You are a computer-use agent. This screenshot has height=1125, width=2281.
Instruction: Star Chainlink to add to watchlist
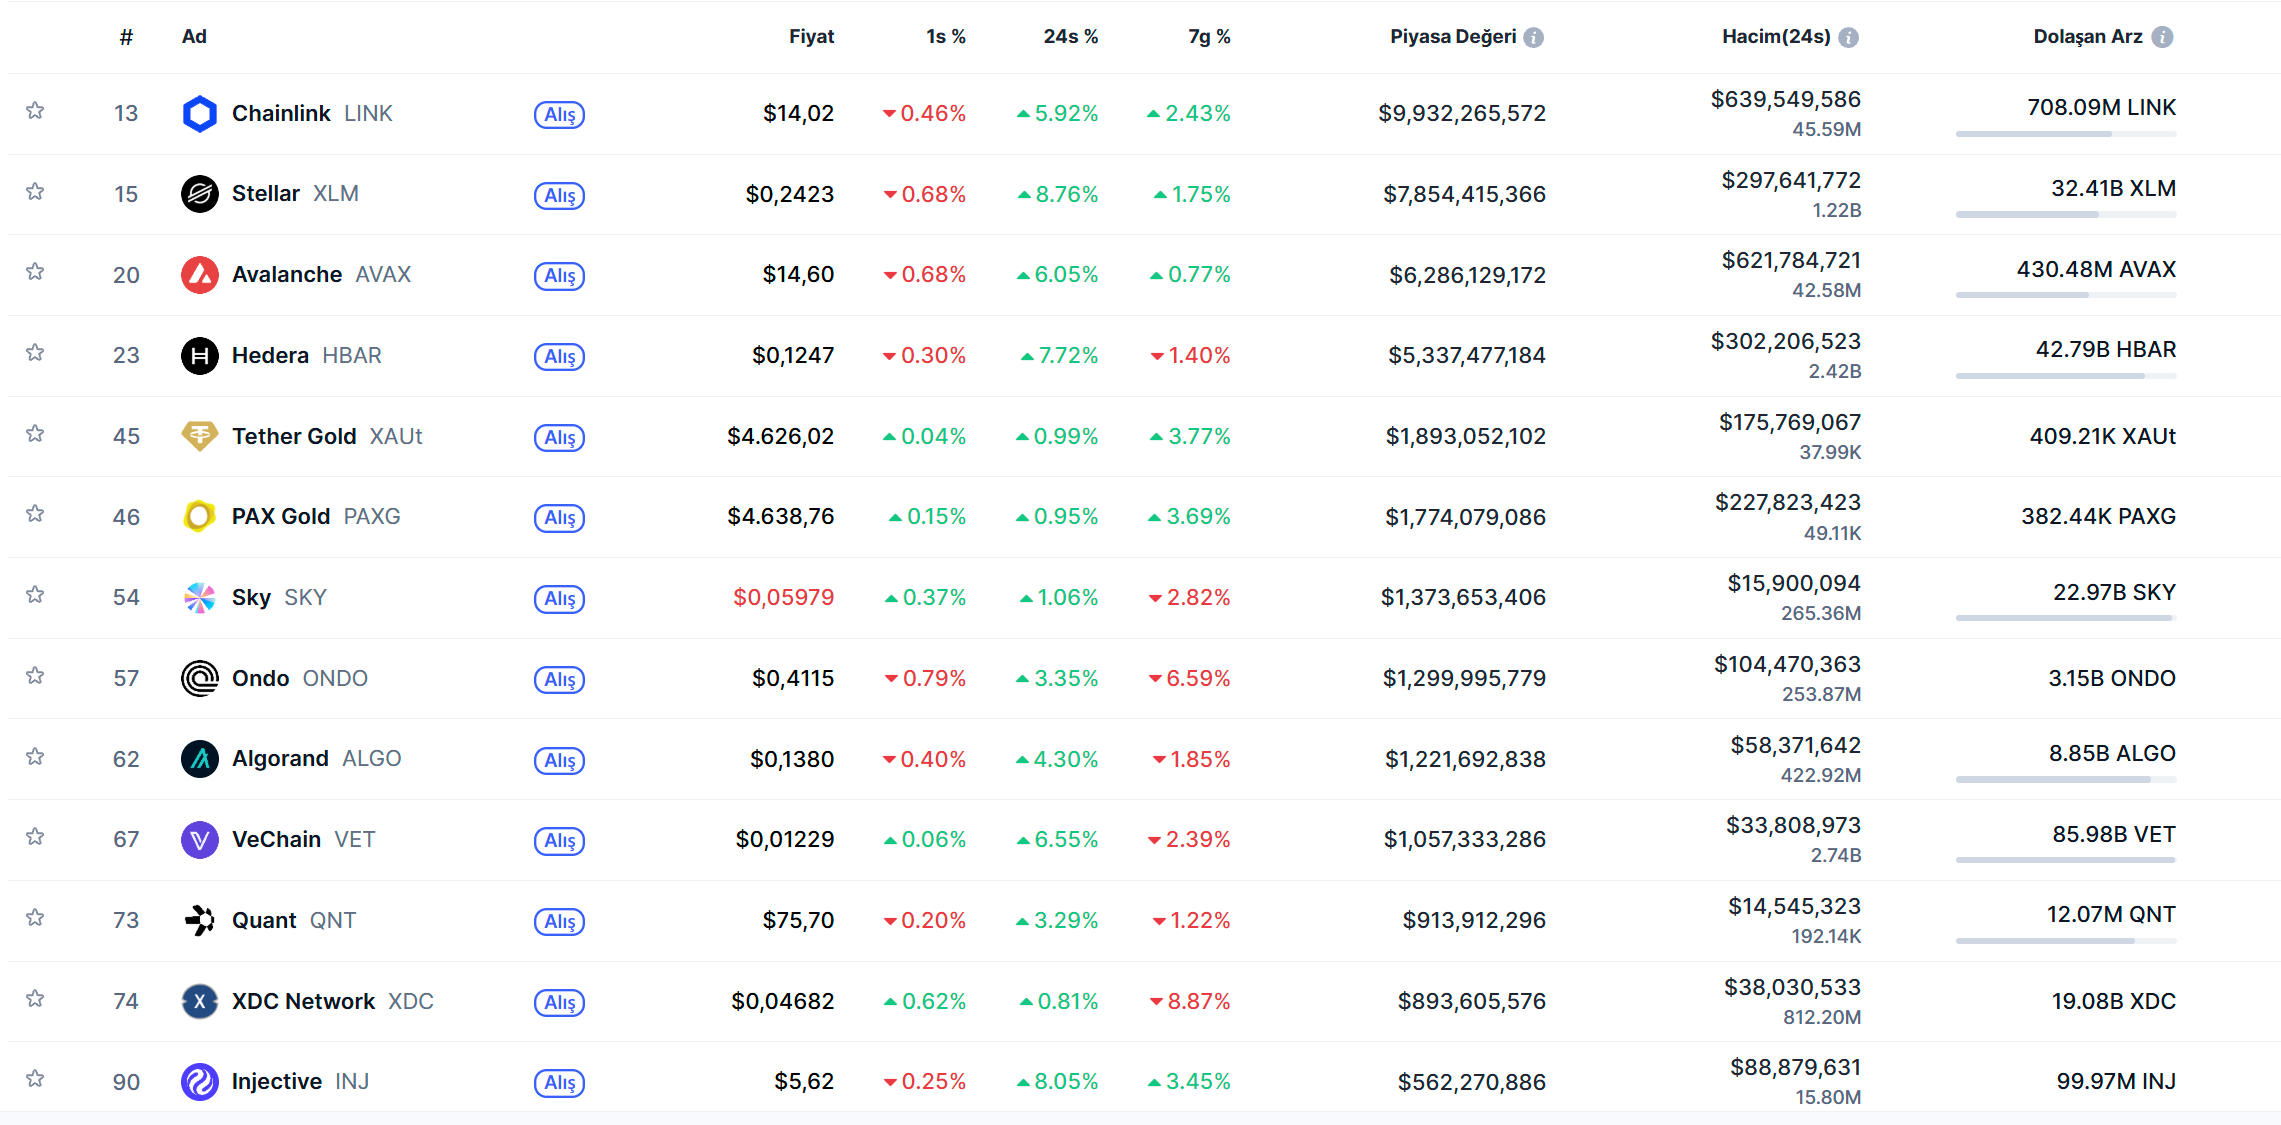(35, 111)
